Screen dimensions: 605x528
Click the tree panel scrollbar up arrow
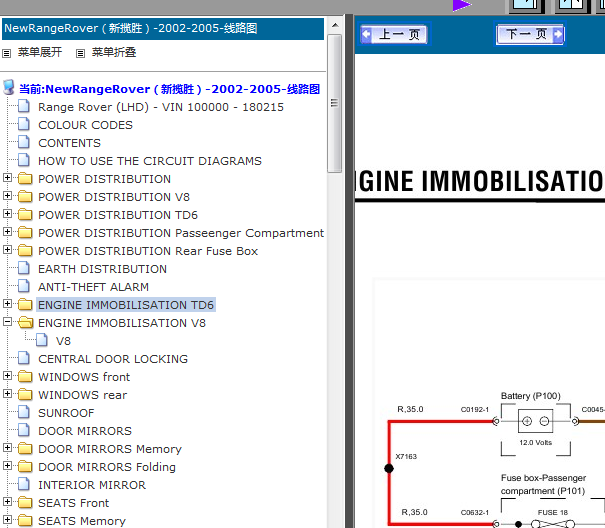click(335, 25)
